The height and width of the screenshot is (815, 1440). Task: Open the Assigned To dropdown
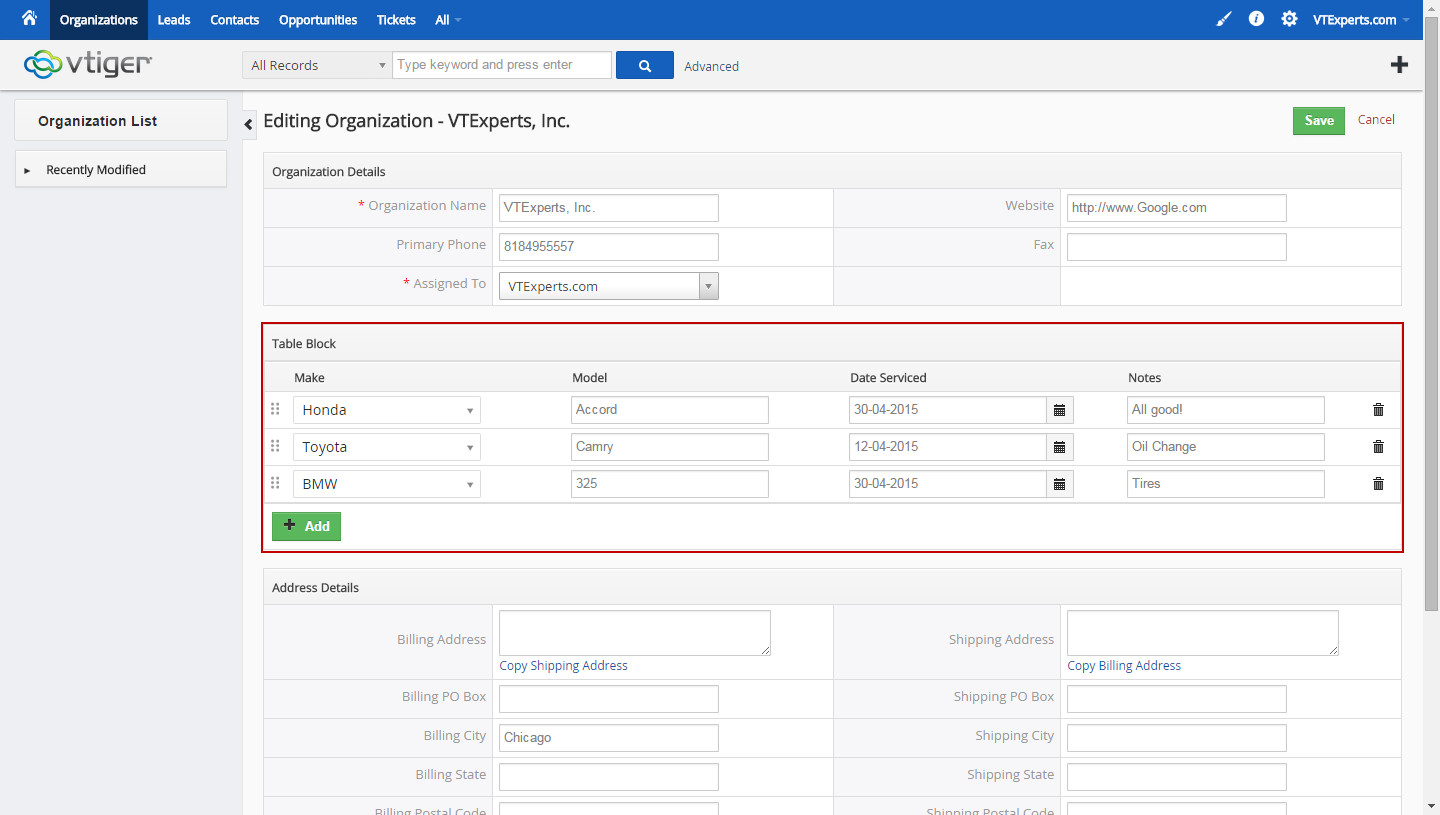[x=608, y=286]
